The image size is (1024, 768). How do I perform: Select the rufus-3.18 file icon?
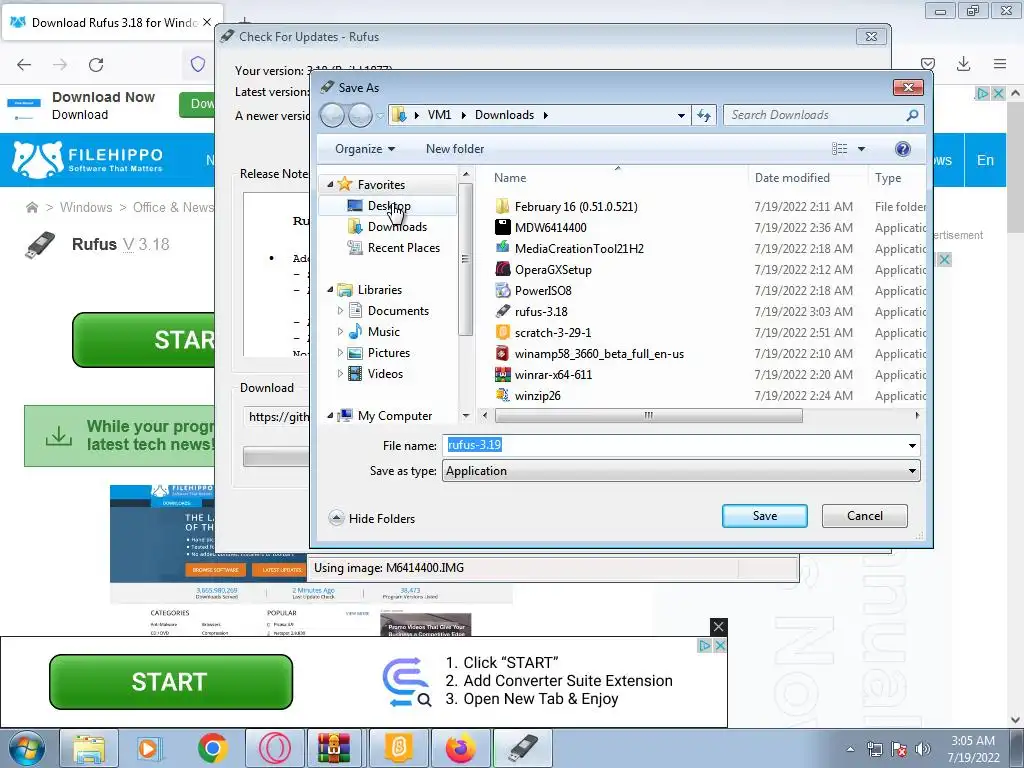(x=502, y=312)
